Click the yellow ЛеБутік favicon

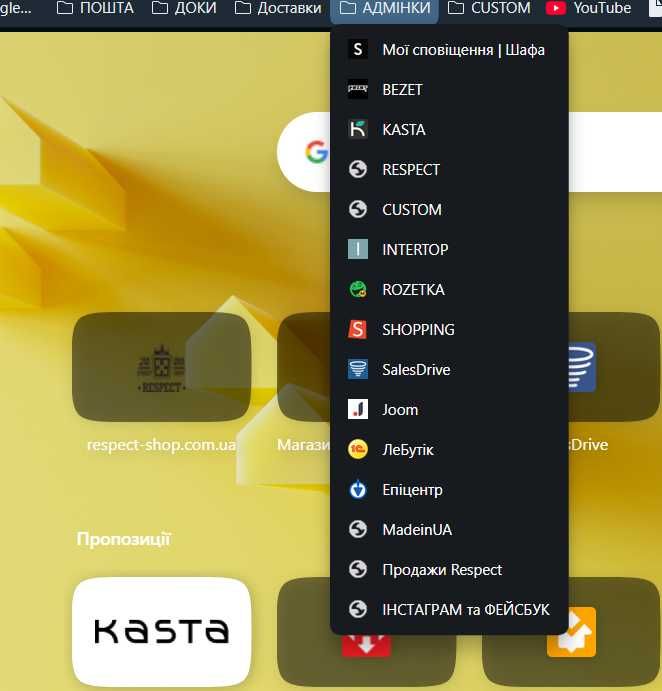coord(358,450)
